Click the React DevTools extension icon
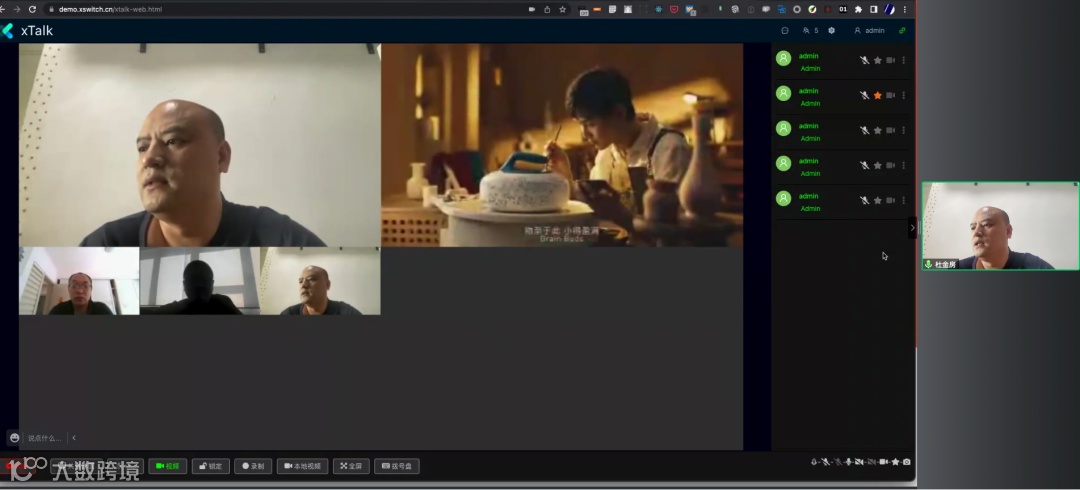Image resolution: width=1080 pixels, height=490 pixels. [x=658, y=9]
